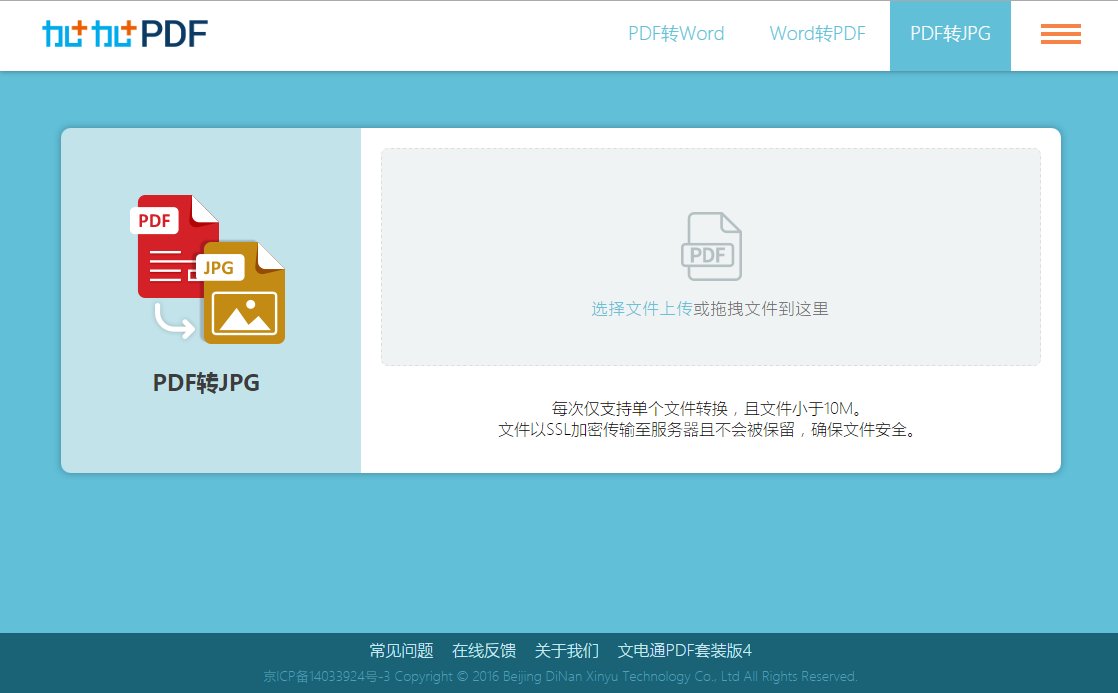Switch to the Word转PDF tab

(x=817, y=34)
